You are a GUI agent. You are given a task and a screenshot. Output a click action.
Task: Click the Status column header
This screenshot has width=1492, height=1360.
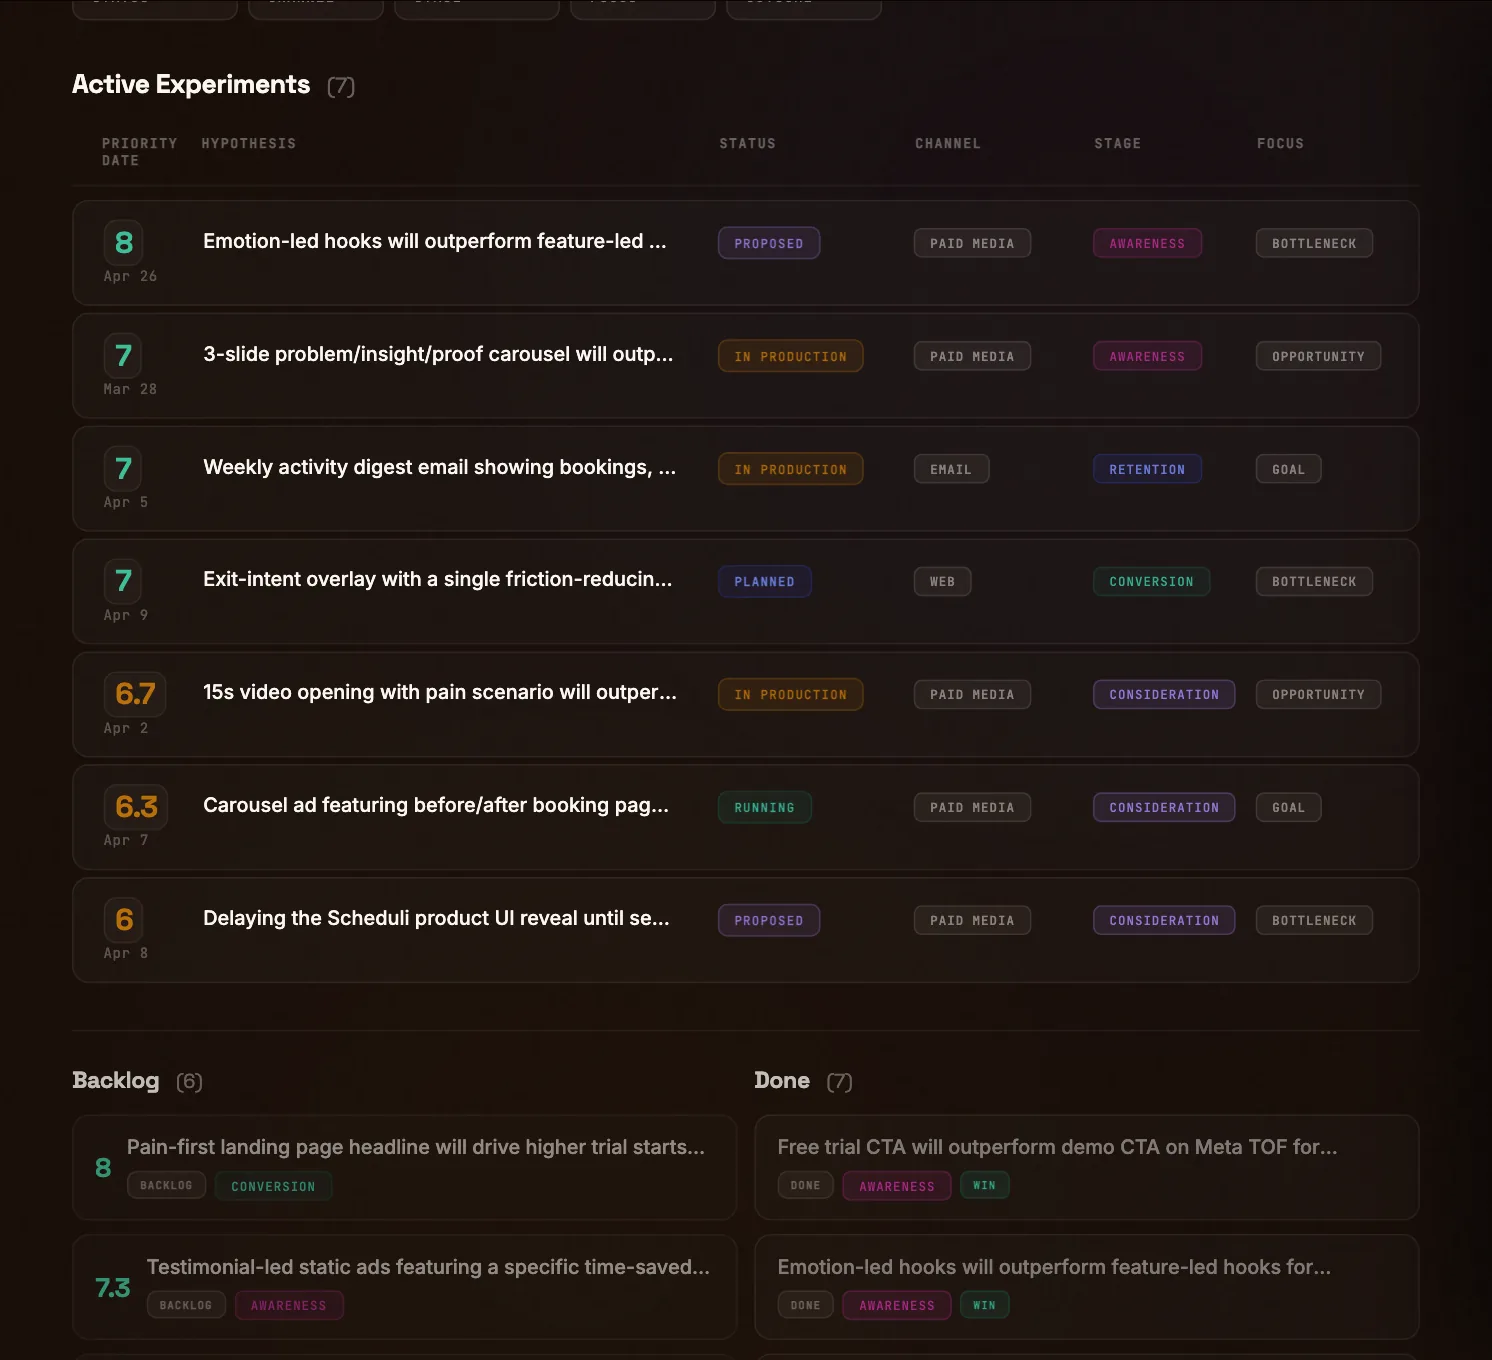coord(747,144)
